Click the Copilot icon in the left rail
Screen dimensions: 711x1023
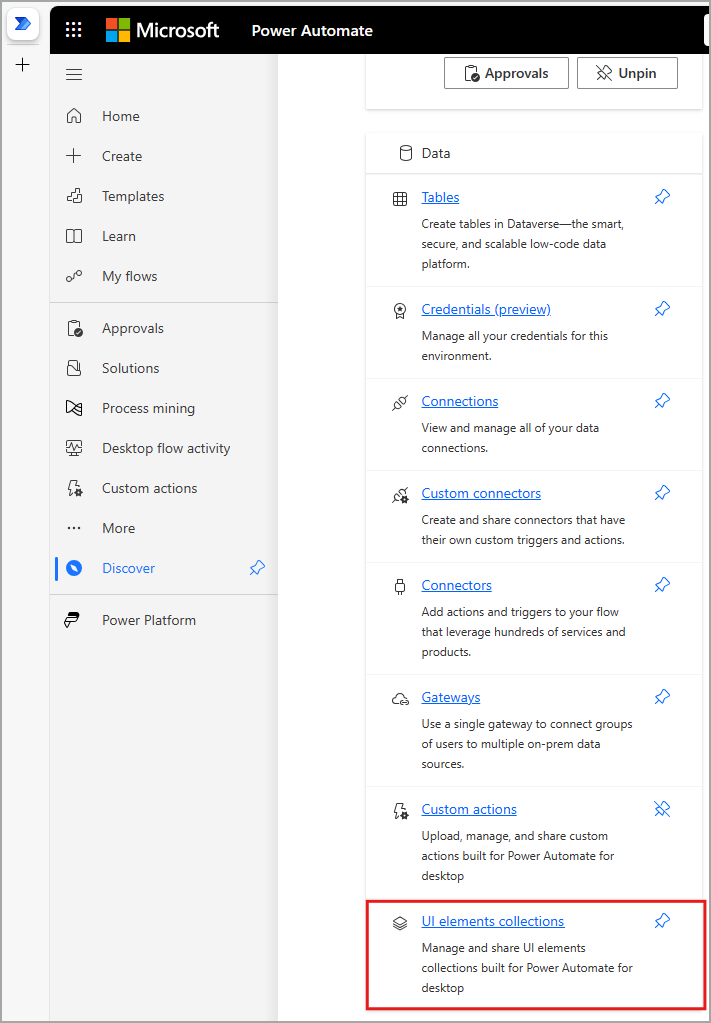[23, 24]
